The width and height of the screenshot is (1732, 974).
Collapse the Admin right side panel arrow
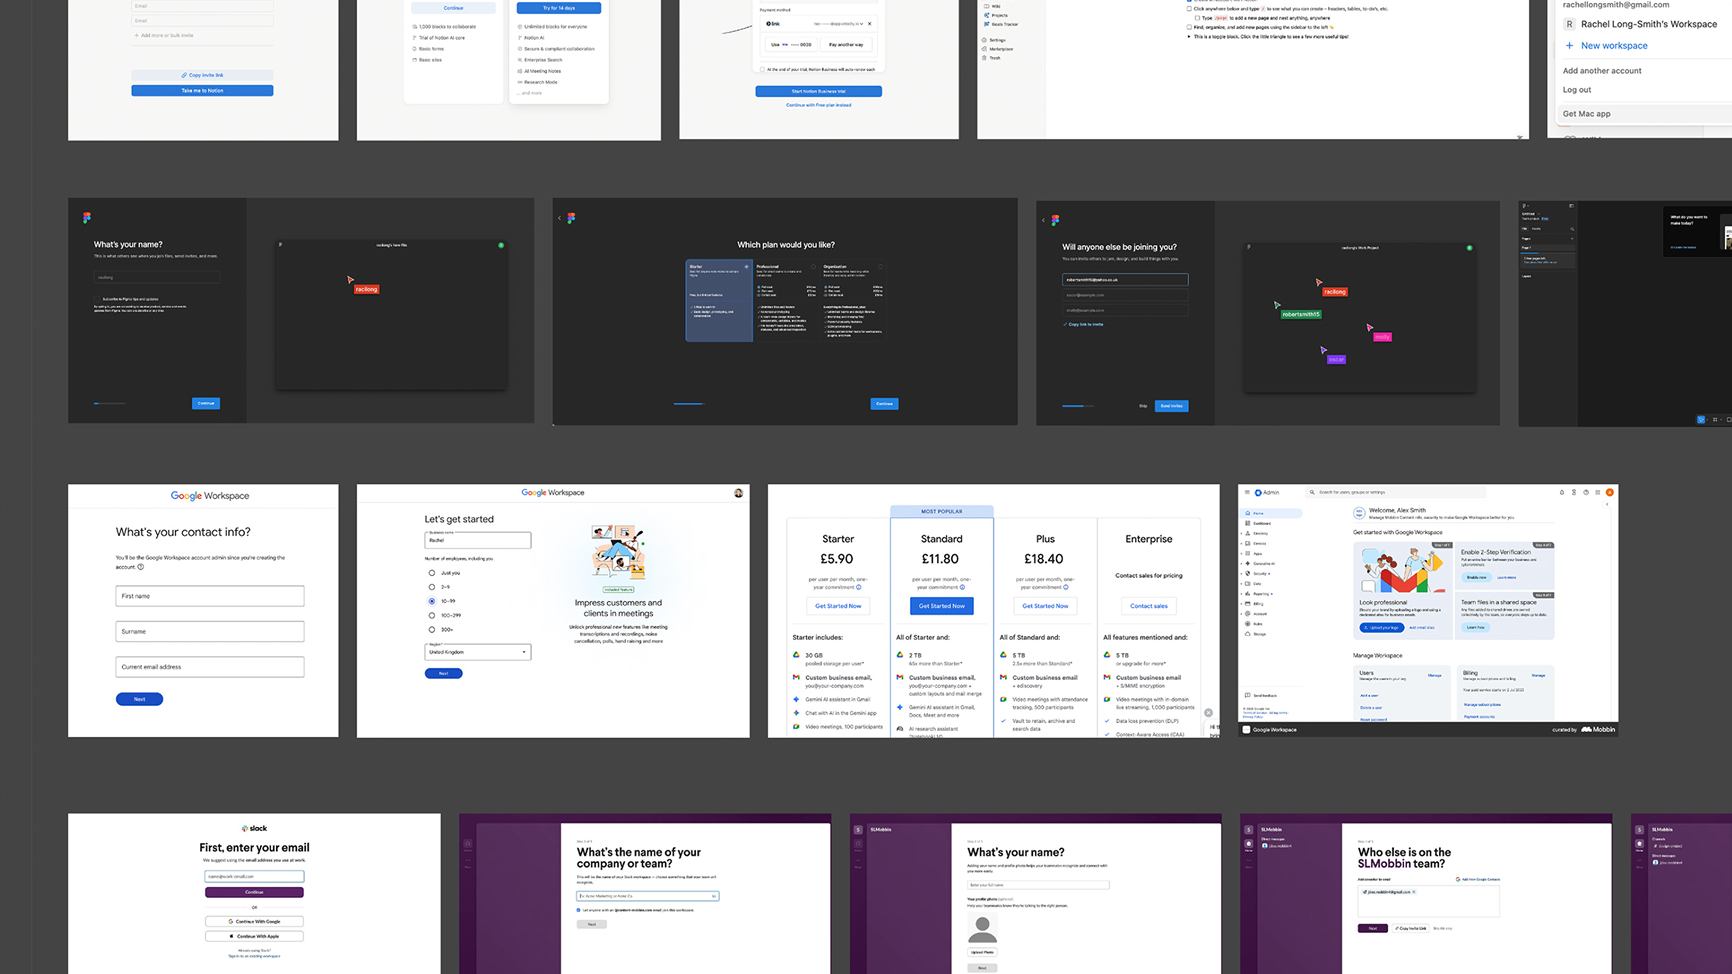click(x=1607, y=504)
